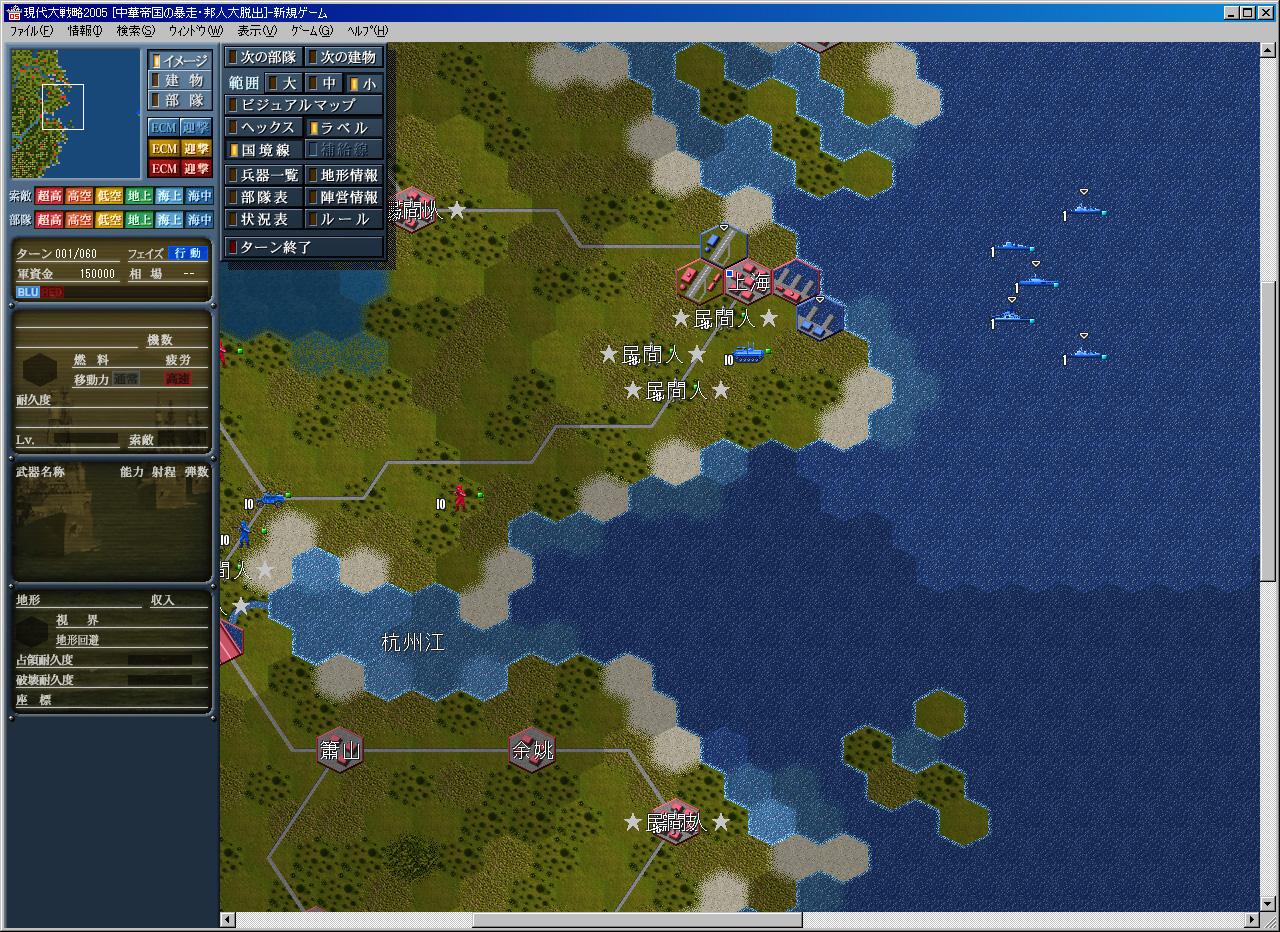The height and width of the screenshot is (932, 1280).
Task: Open the 情報(I) menu
Action: pyautogui.click(x=85, y=31)
